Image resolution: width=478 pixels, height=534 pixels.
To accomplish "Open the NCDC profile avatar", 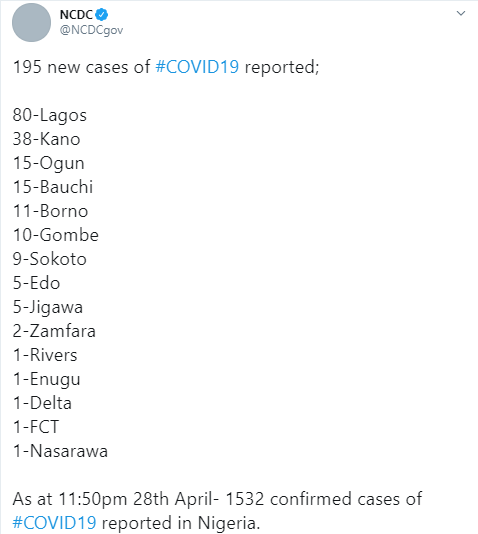I will 31,22.
